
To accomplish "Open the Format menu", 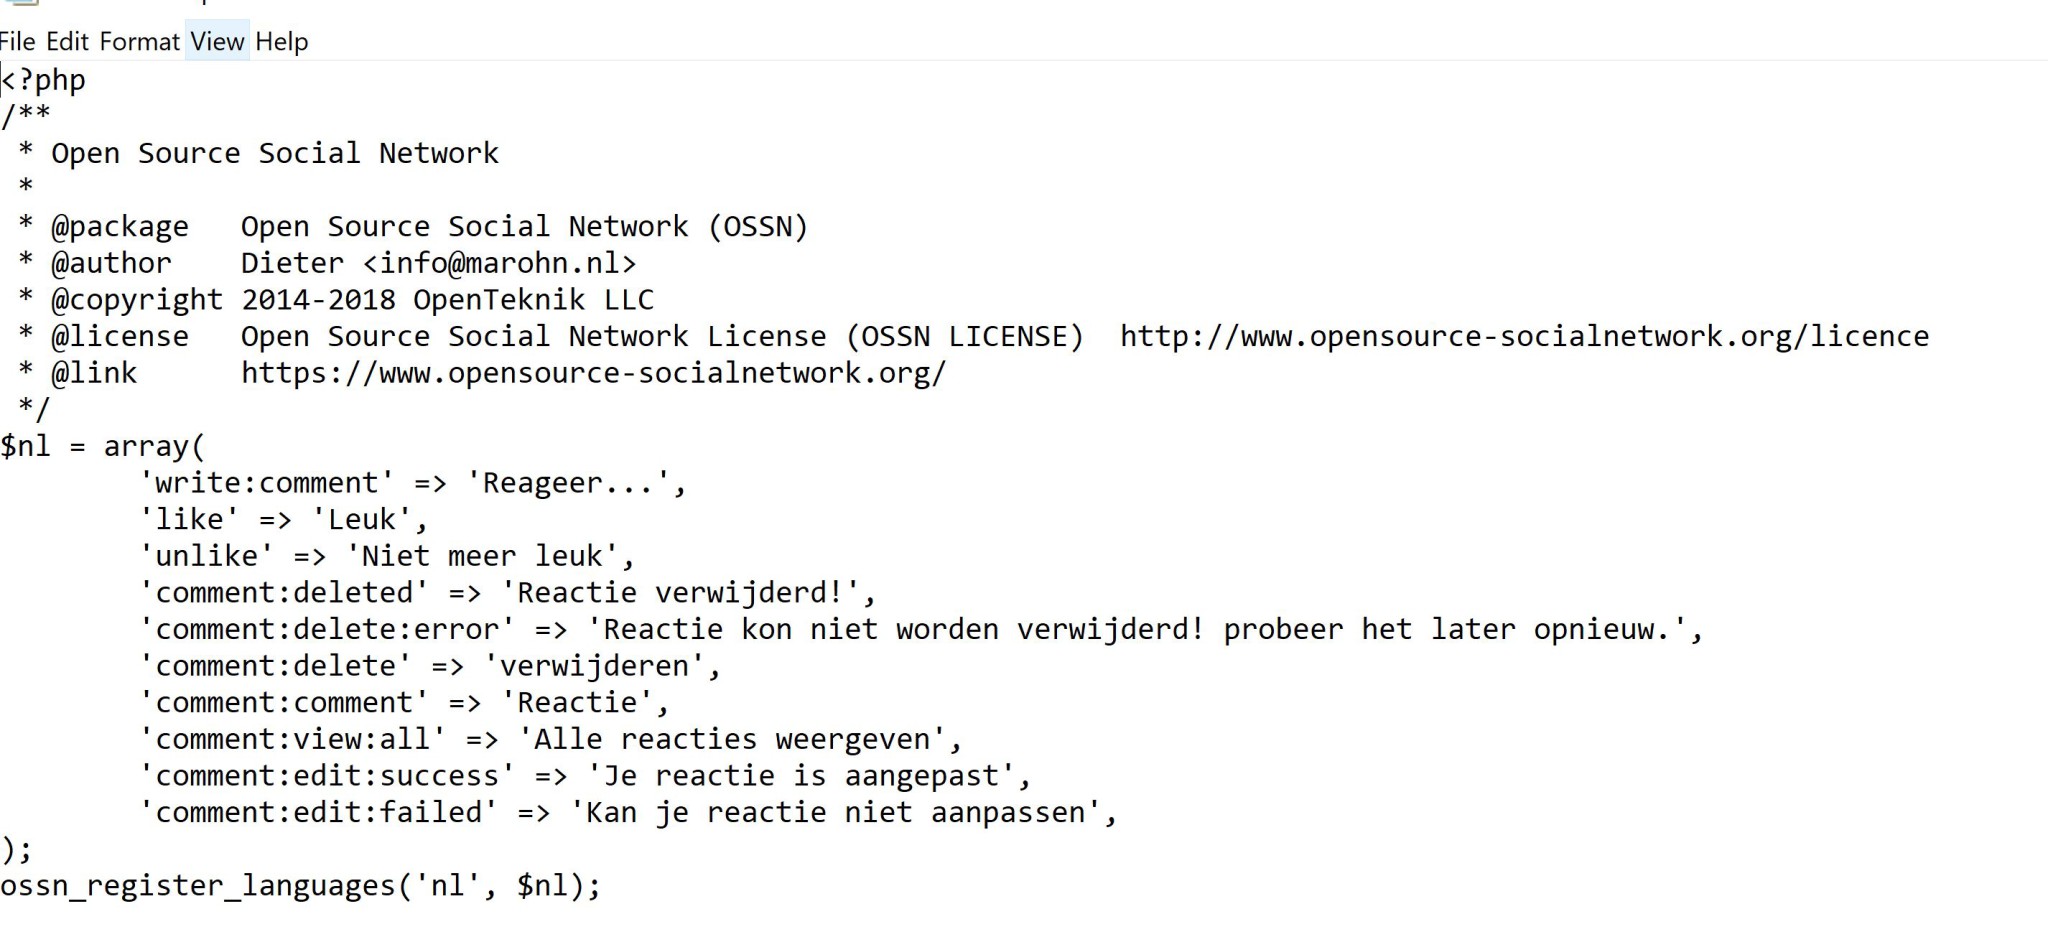I will click(139, 42).
